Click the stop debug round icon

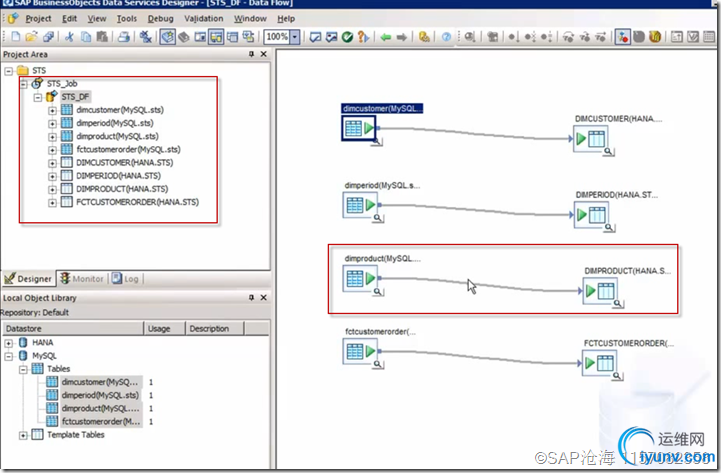[638, 37]
